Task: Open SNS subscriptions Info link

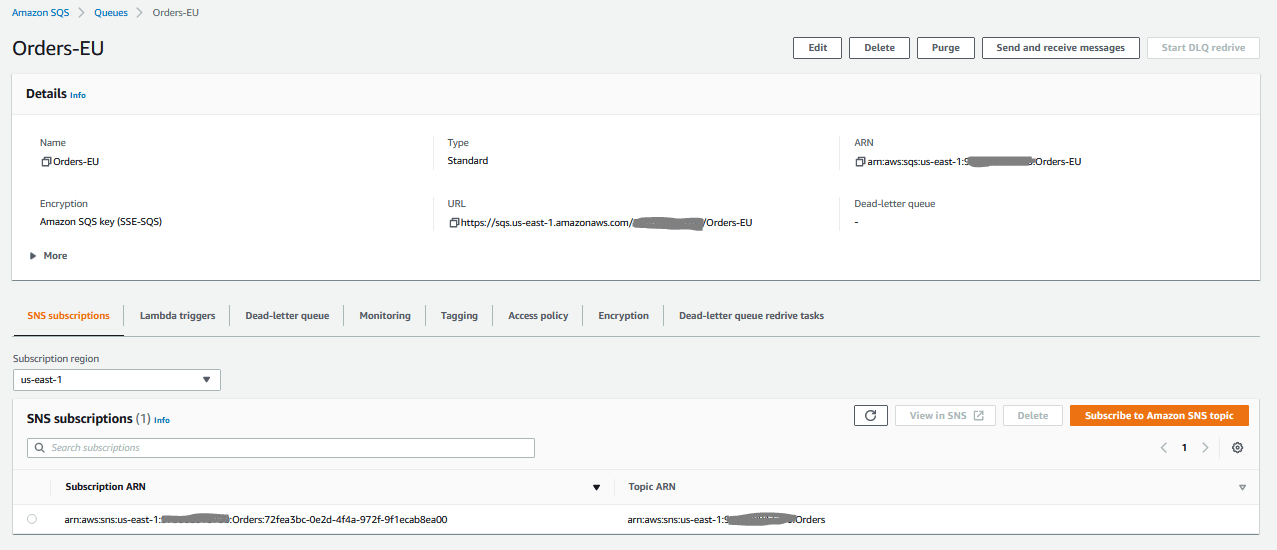Action: click(162, 420)
